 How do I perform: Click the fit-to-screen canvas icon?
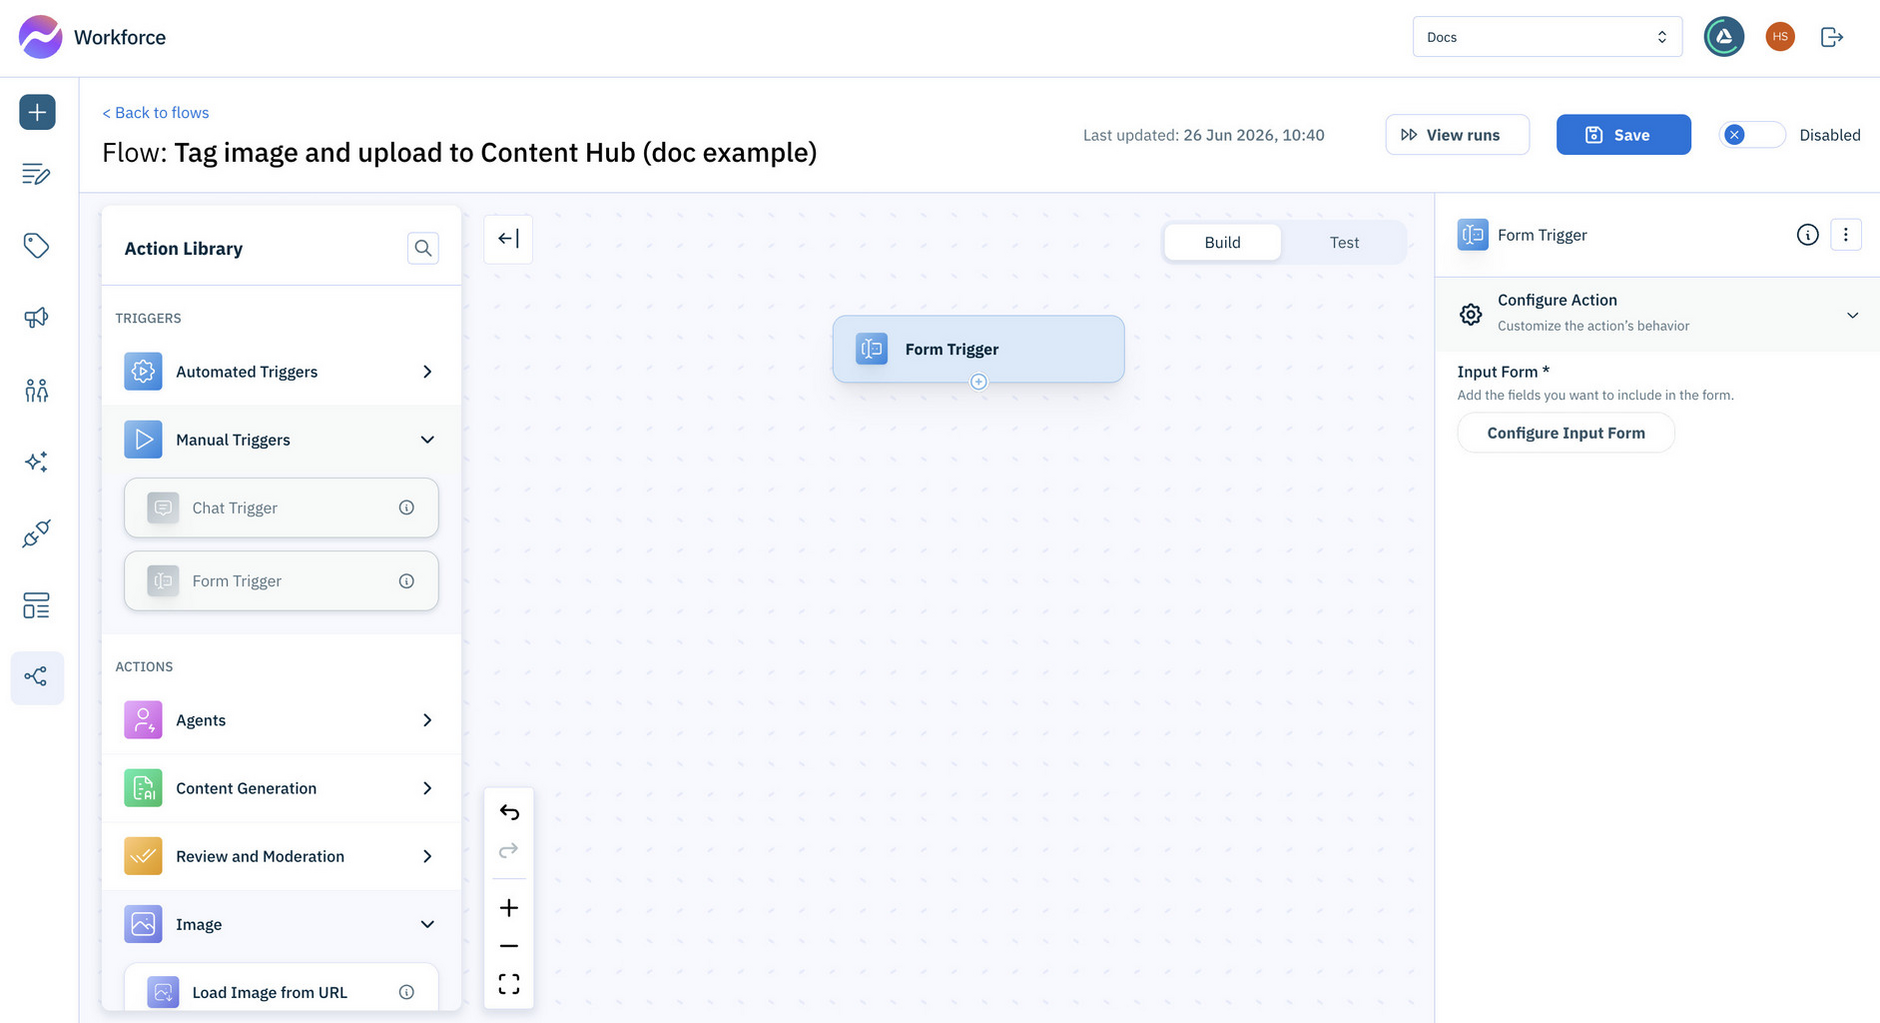coord(509,984)
